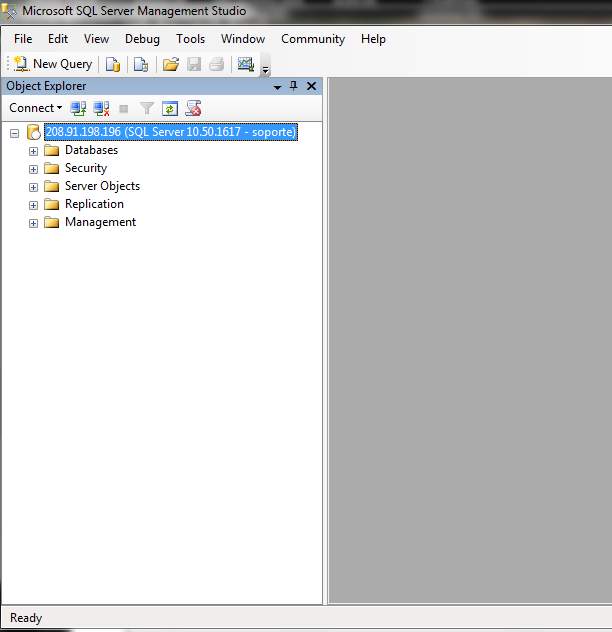The height and width of the screenshot is (632, 612).
Task: Click Database Engine Query toolbar icon
Action: [113, 64]
